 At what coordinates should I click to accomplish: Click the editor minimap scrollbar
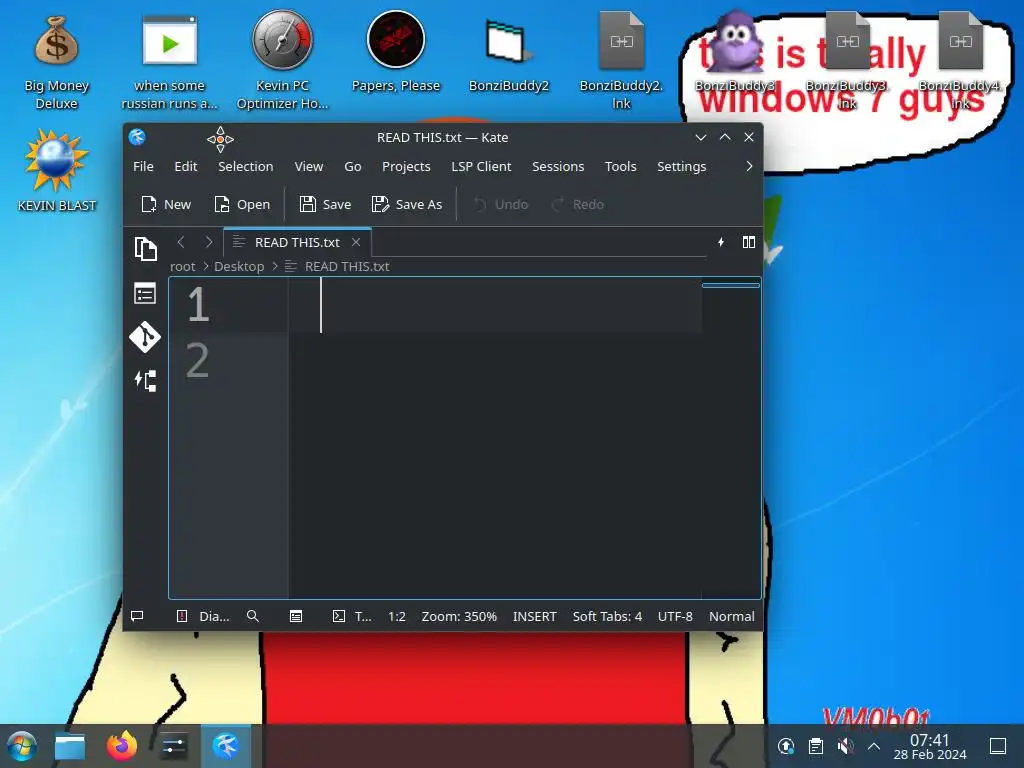(x=731, y=438)
